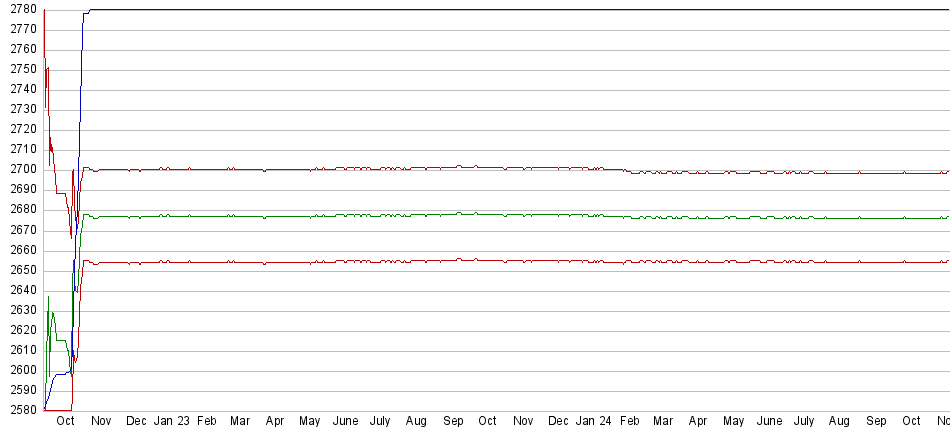Image resolution: width=950 pixels, height=435 pixels.
Task: Click the Dec label just before Jan 24
Action: 558,422
